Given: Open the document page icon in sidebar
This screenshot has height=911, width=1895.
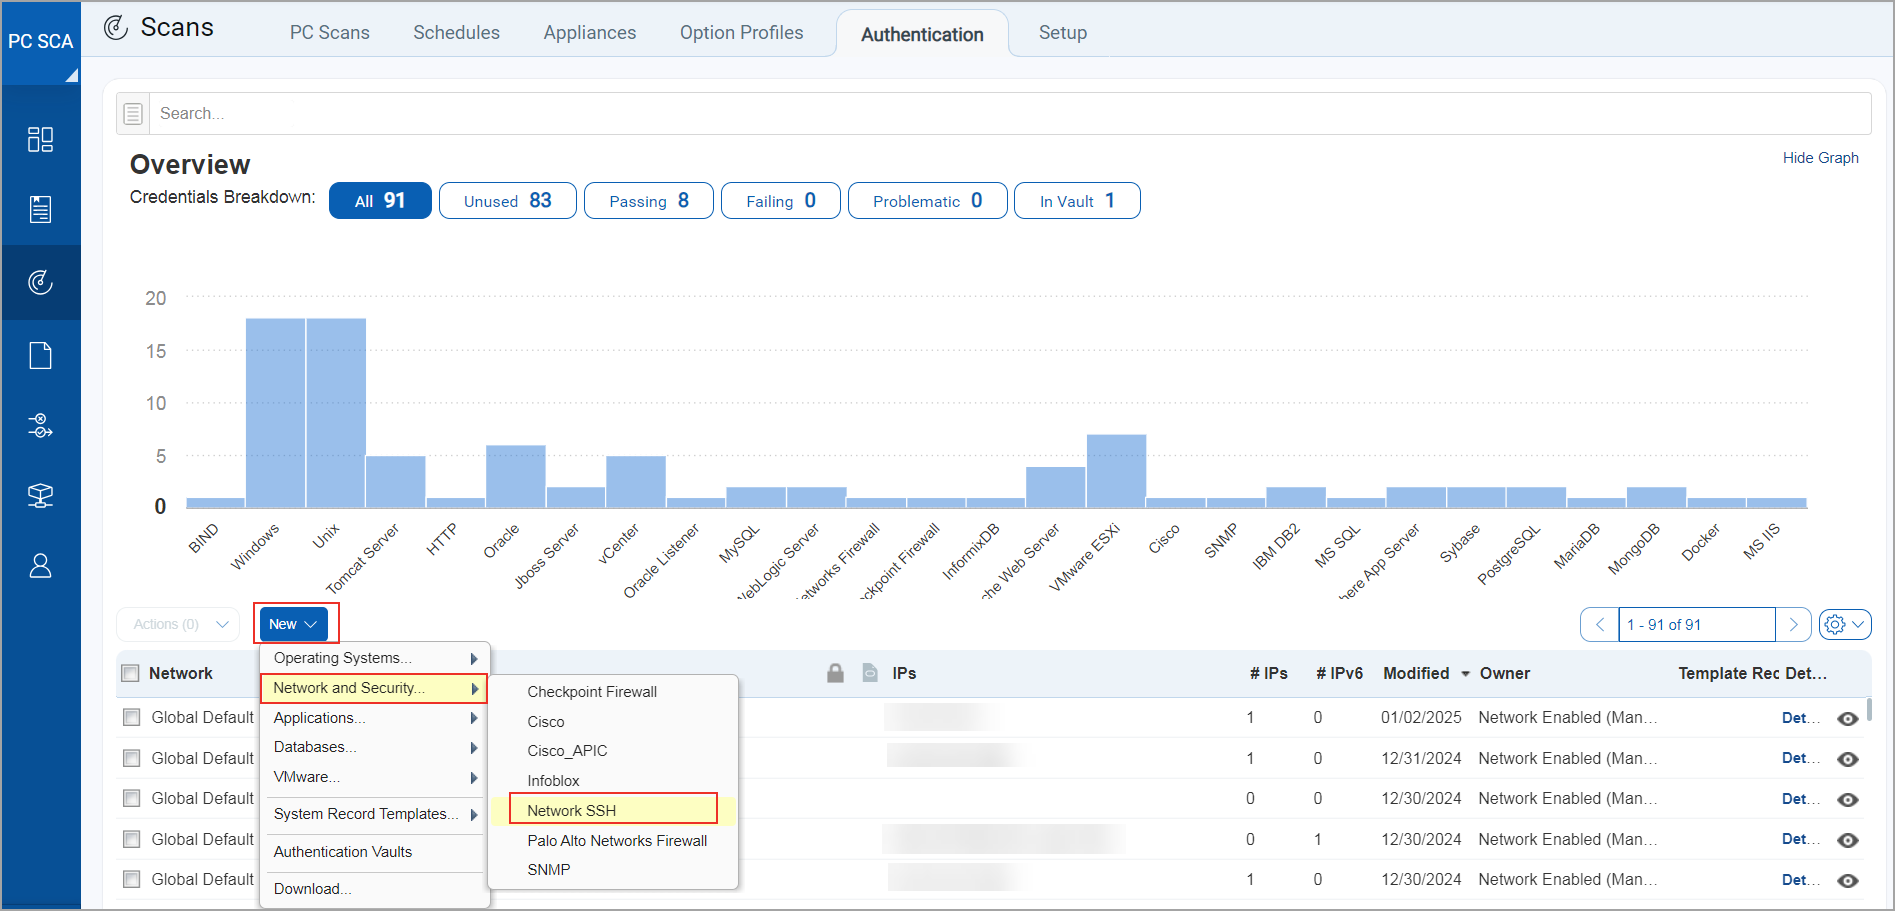Looking at the screenshot, I should click(x=41, y=354).
